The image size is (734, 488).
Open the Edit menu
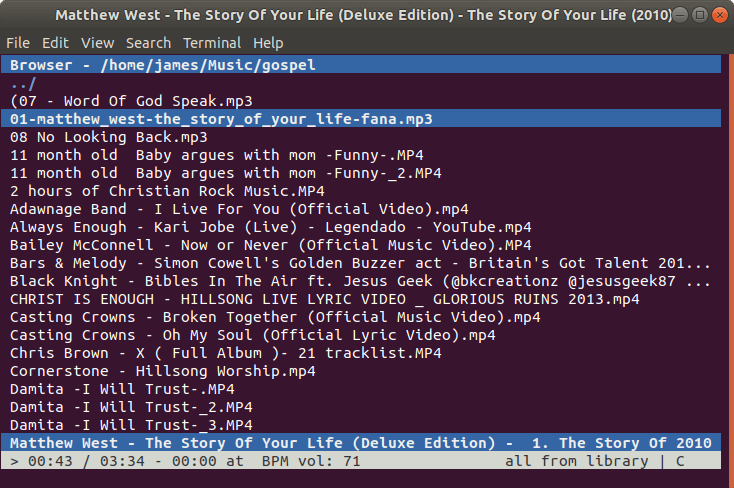[55, 43]
